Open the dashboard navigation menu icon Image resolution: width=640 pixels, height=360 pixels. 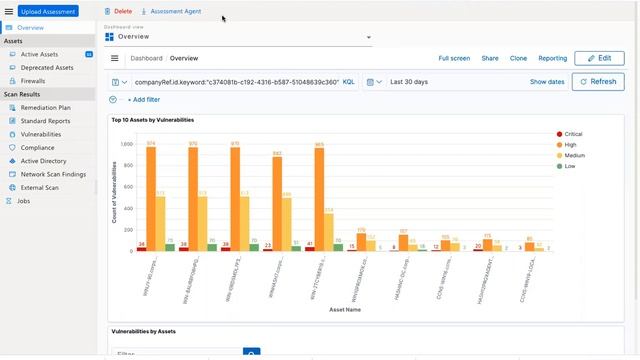click(115, 58)
